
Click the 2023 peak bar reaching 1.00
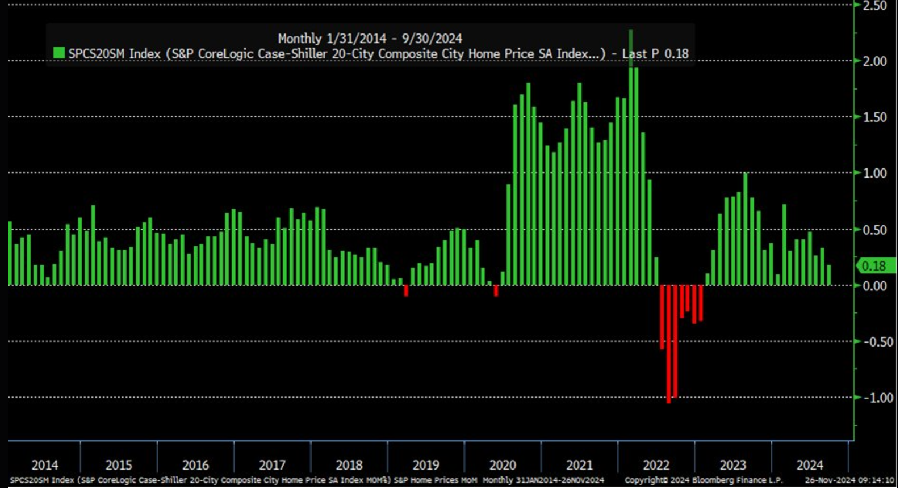coord(745,229)
